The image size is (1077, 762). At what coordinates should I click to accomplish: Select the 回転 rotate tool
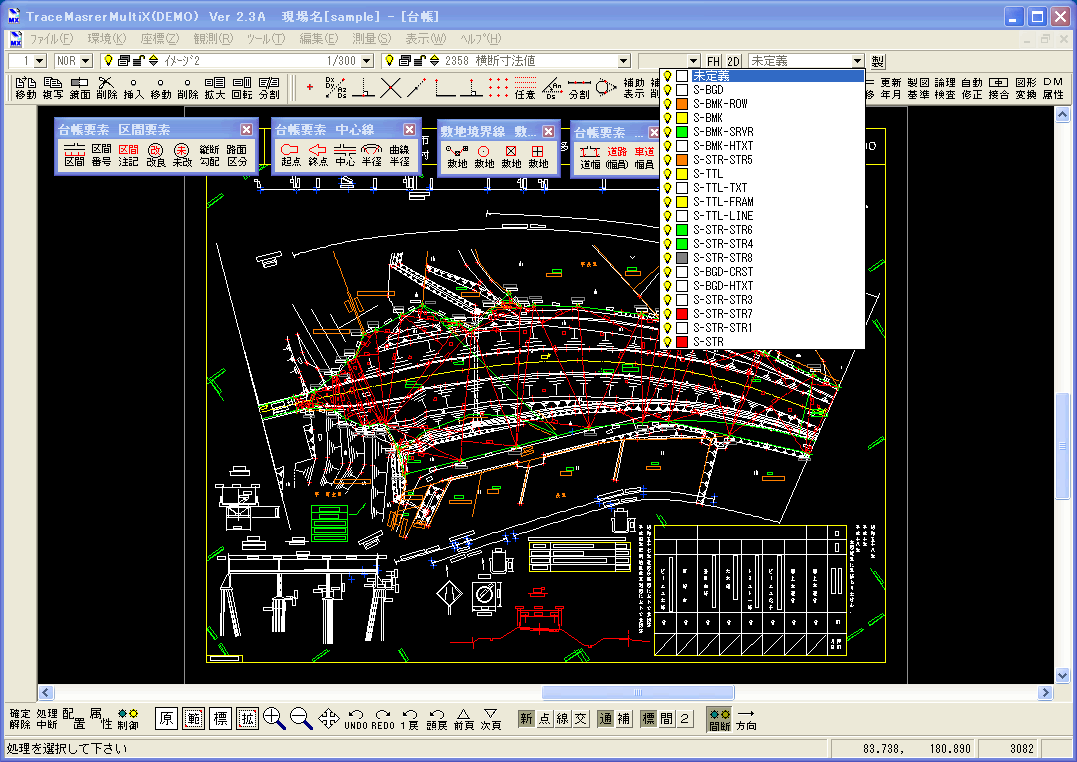point(242,88)
